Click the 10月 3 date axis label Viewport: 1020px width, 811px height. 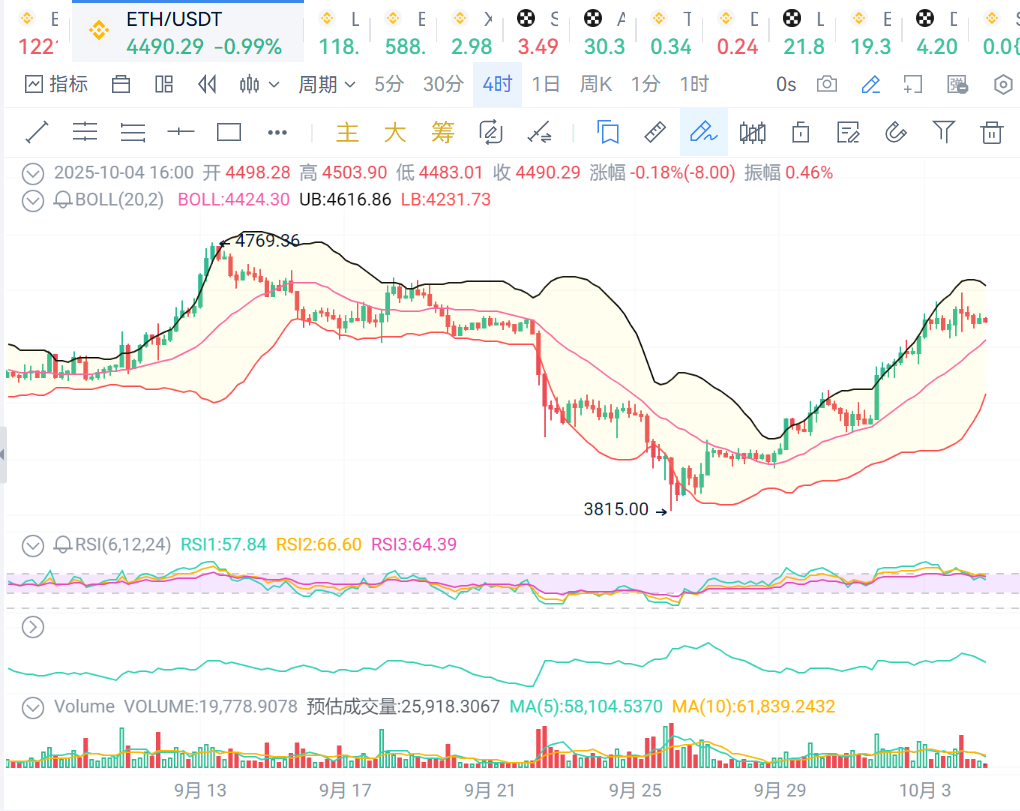coord(924,790)
